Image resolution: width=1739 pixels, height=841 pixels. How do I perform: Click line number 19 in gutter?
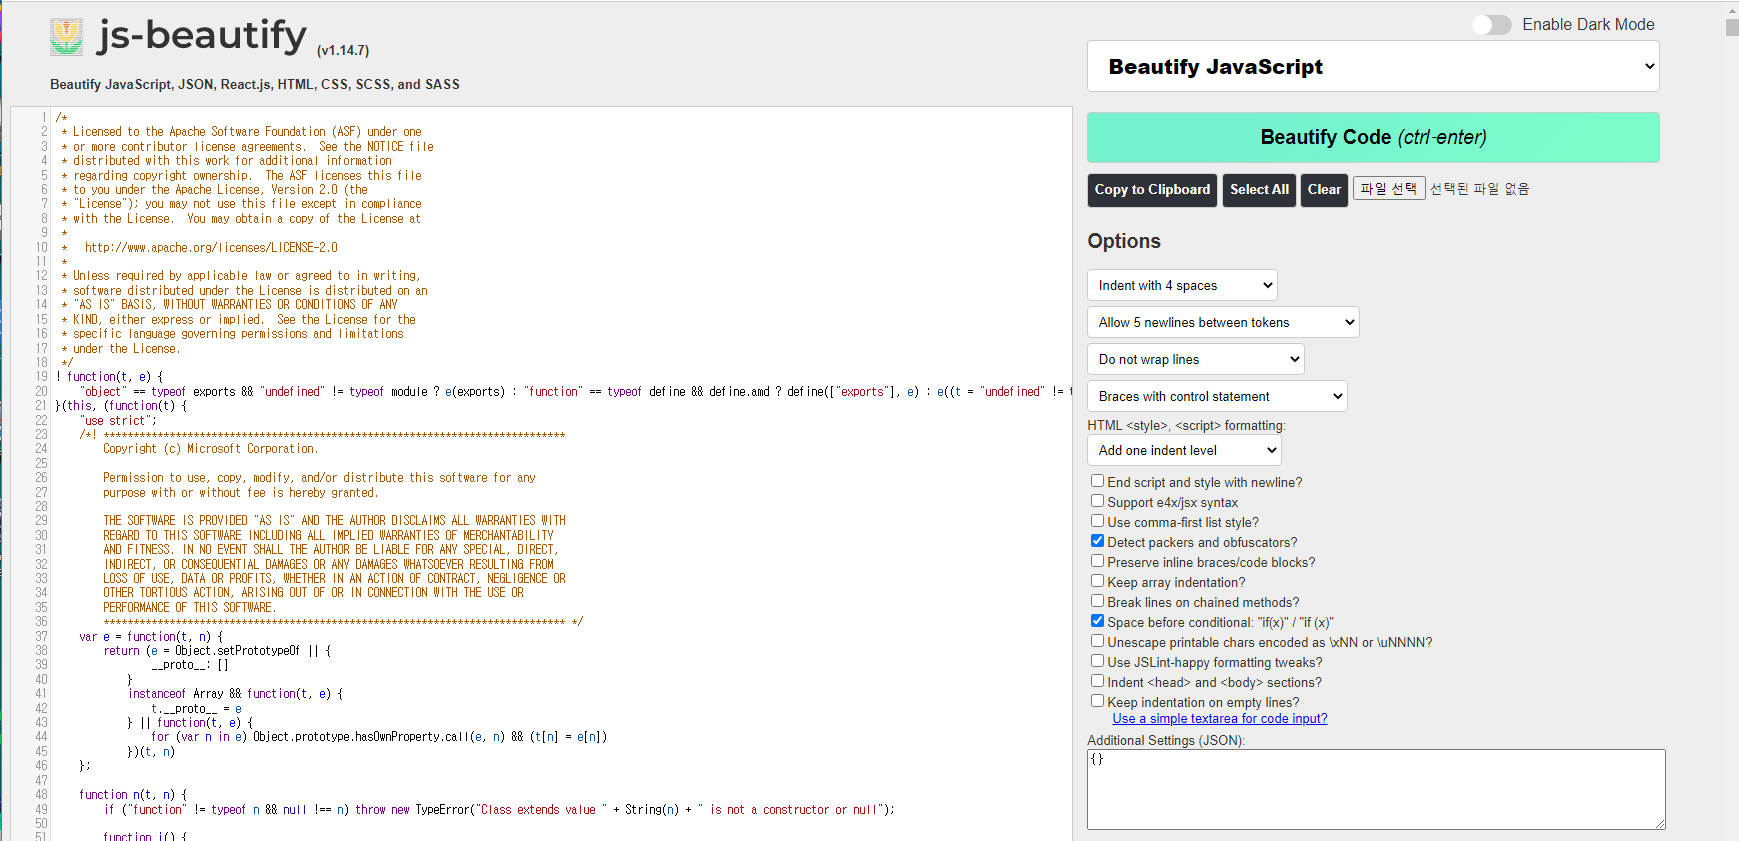coord(41,377)
